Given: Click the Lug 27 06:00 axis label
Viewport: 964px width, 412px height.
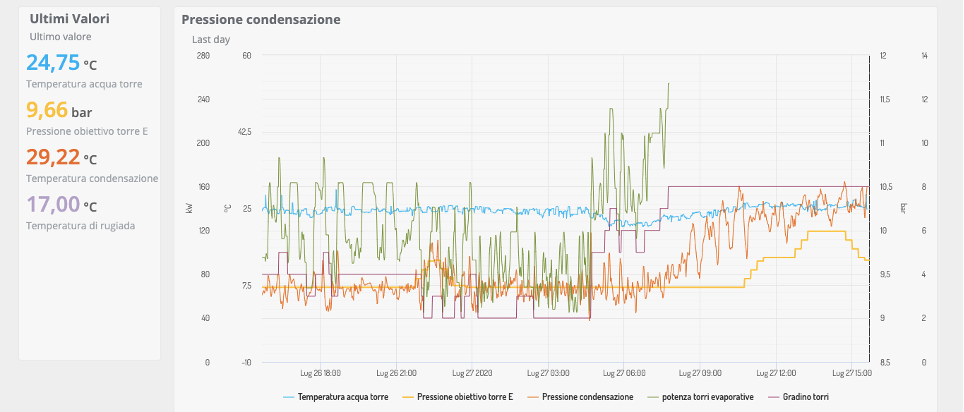Looking at the screenshot, I should 624,373.
